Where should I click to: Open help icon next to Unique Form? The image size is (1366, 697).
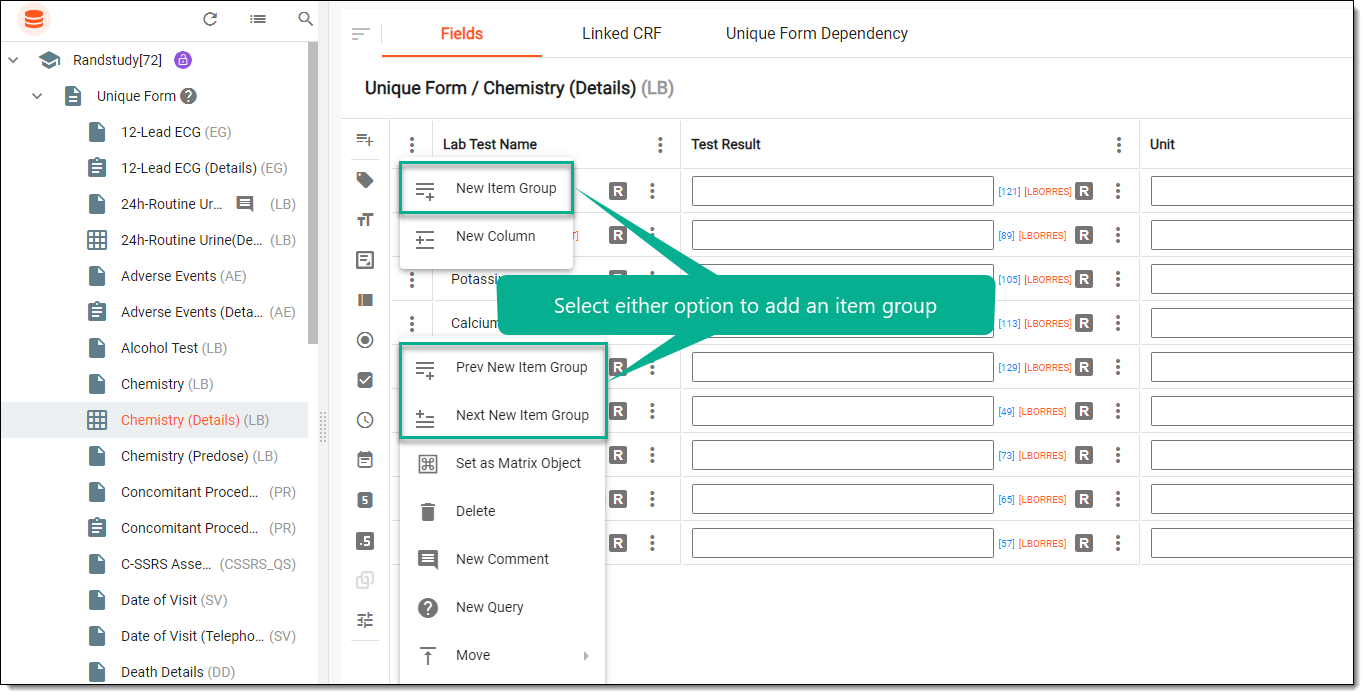(188, 96)
